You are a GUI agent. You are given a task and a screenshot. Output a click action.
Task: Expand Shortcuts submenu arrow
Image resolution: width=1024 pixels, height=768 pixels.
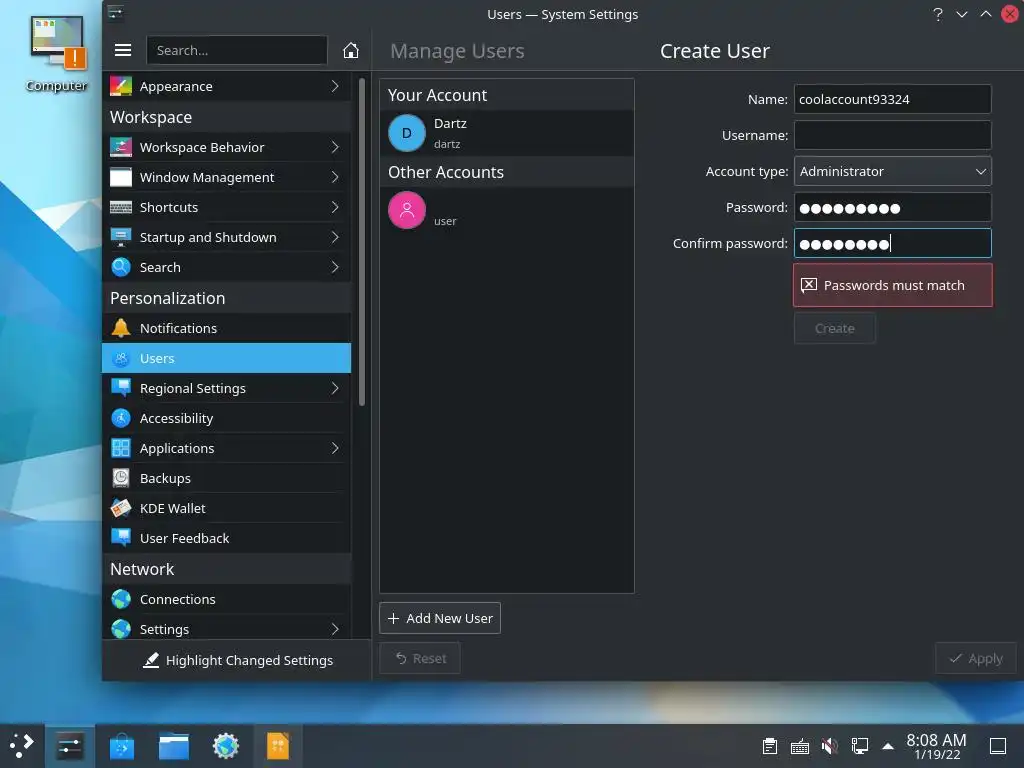(335, 207)
